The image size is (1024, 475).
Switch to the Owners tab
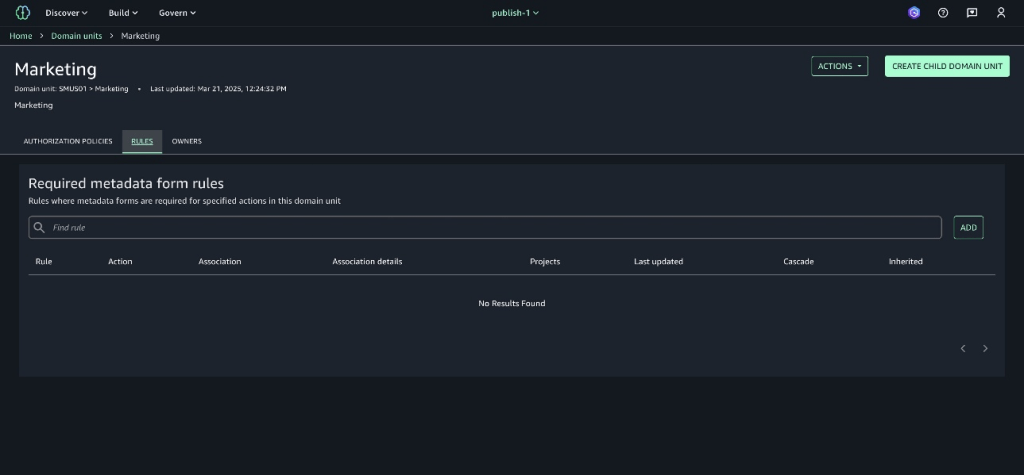click(x=186, y=141)
